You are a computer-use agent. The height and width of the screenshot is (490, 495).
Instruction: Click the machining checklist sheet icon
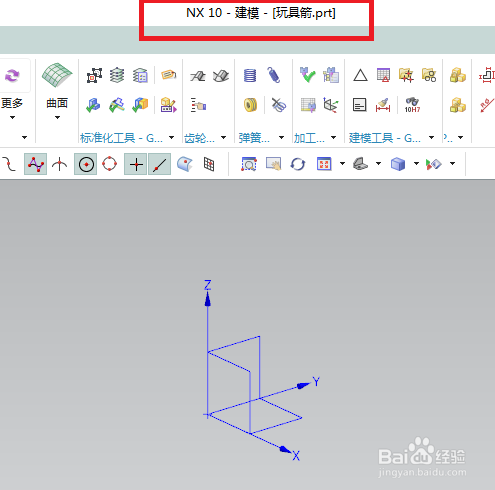tap(331, 75)
